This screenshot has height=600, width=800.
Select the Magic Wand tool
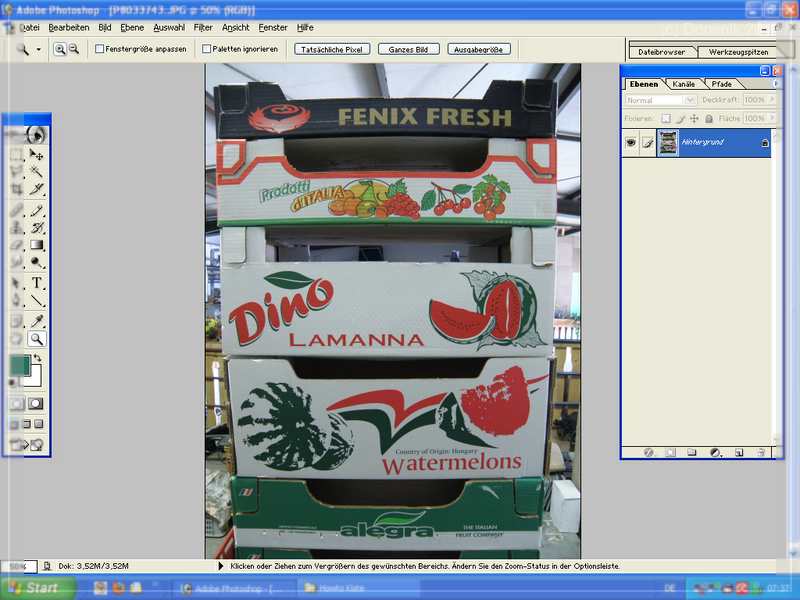click(x=36, y=171)
